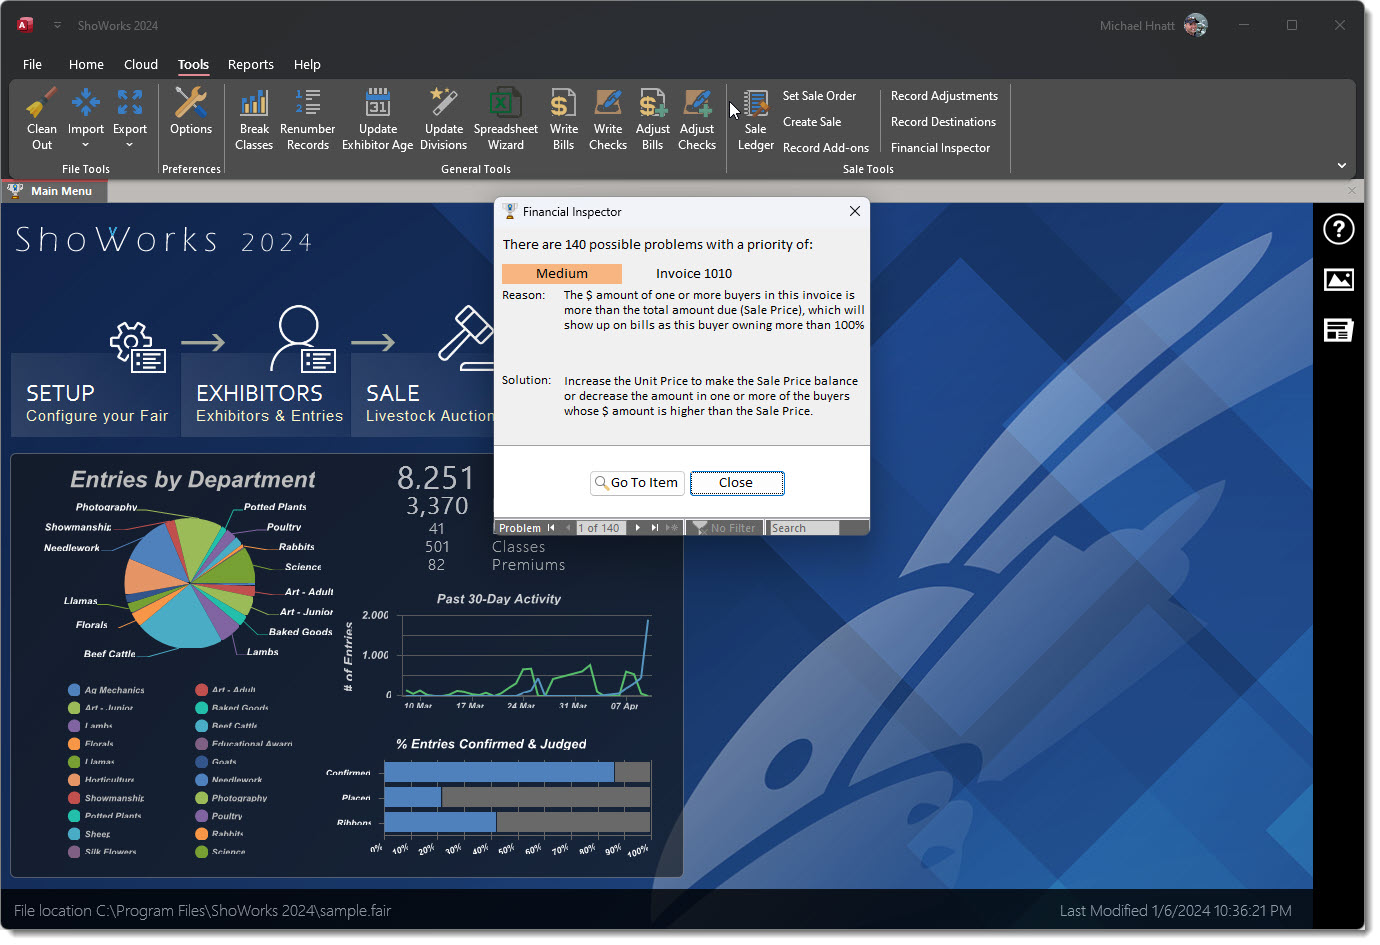
Task: Click the picture icon in right sidebar
Action: point(1338,280)
